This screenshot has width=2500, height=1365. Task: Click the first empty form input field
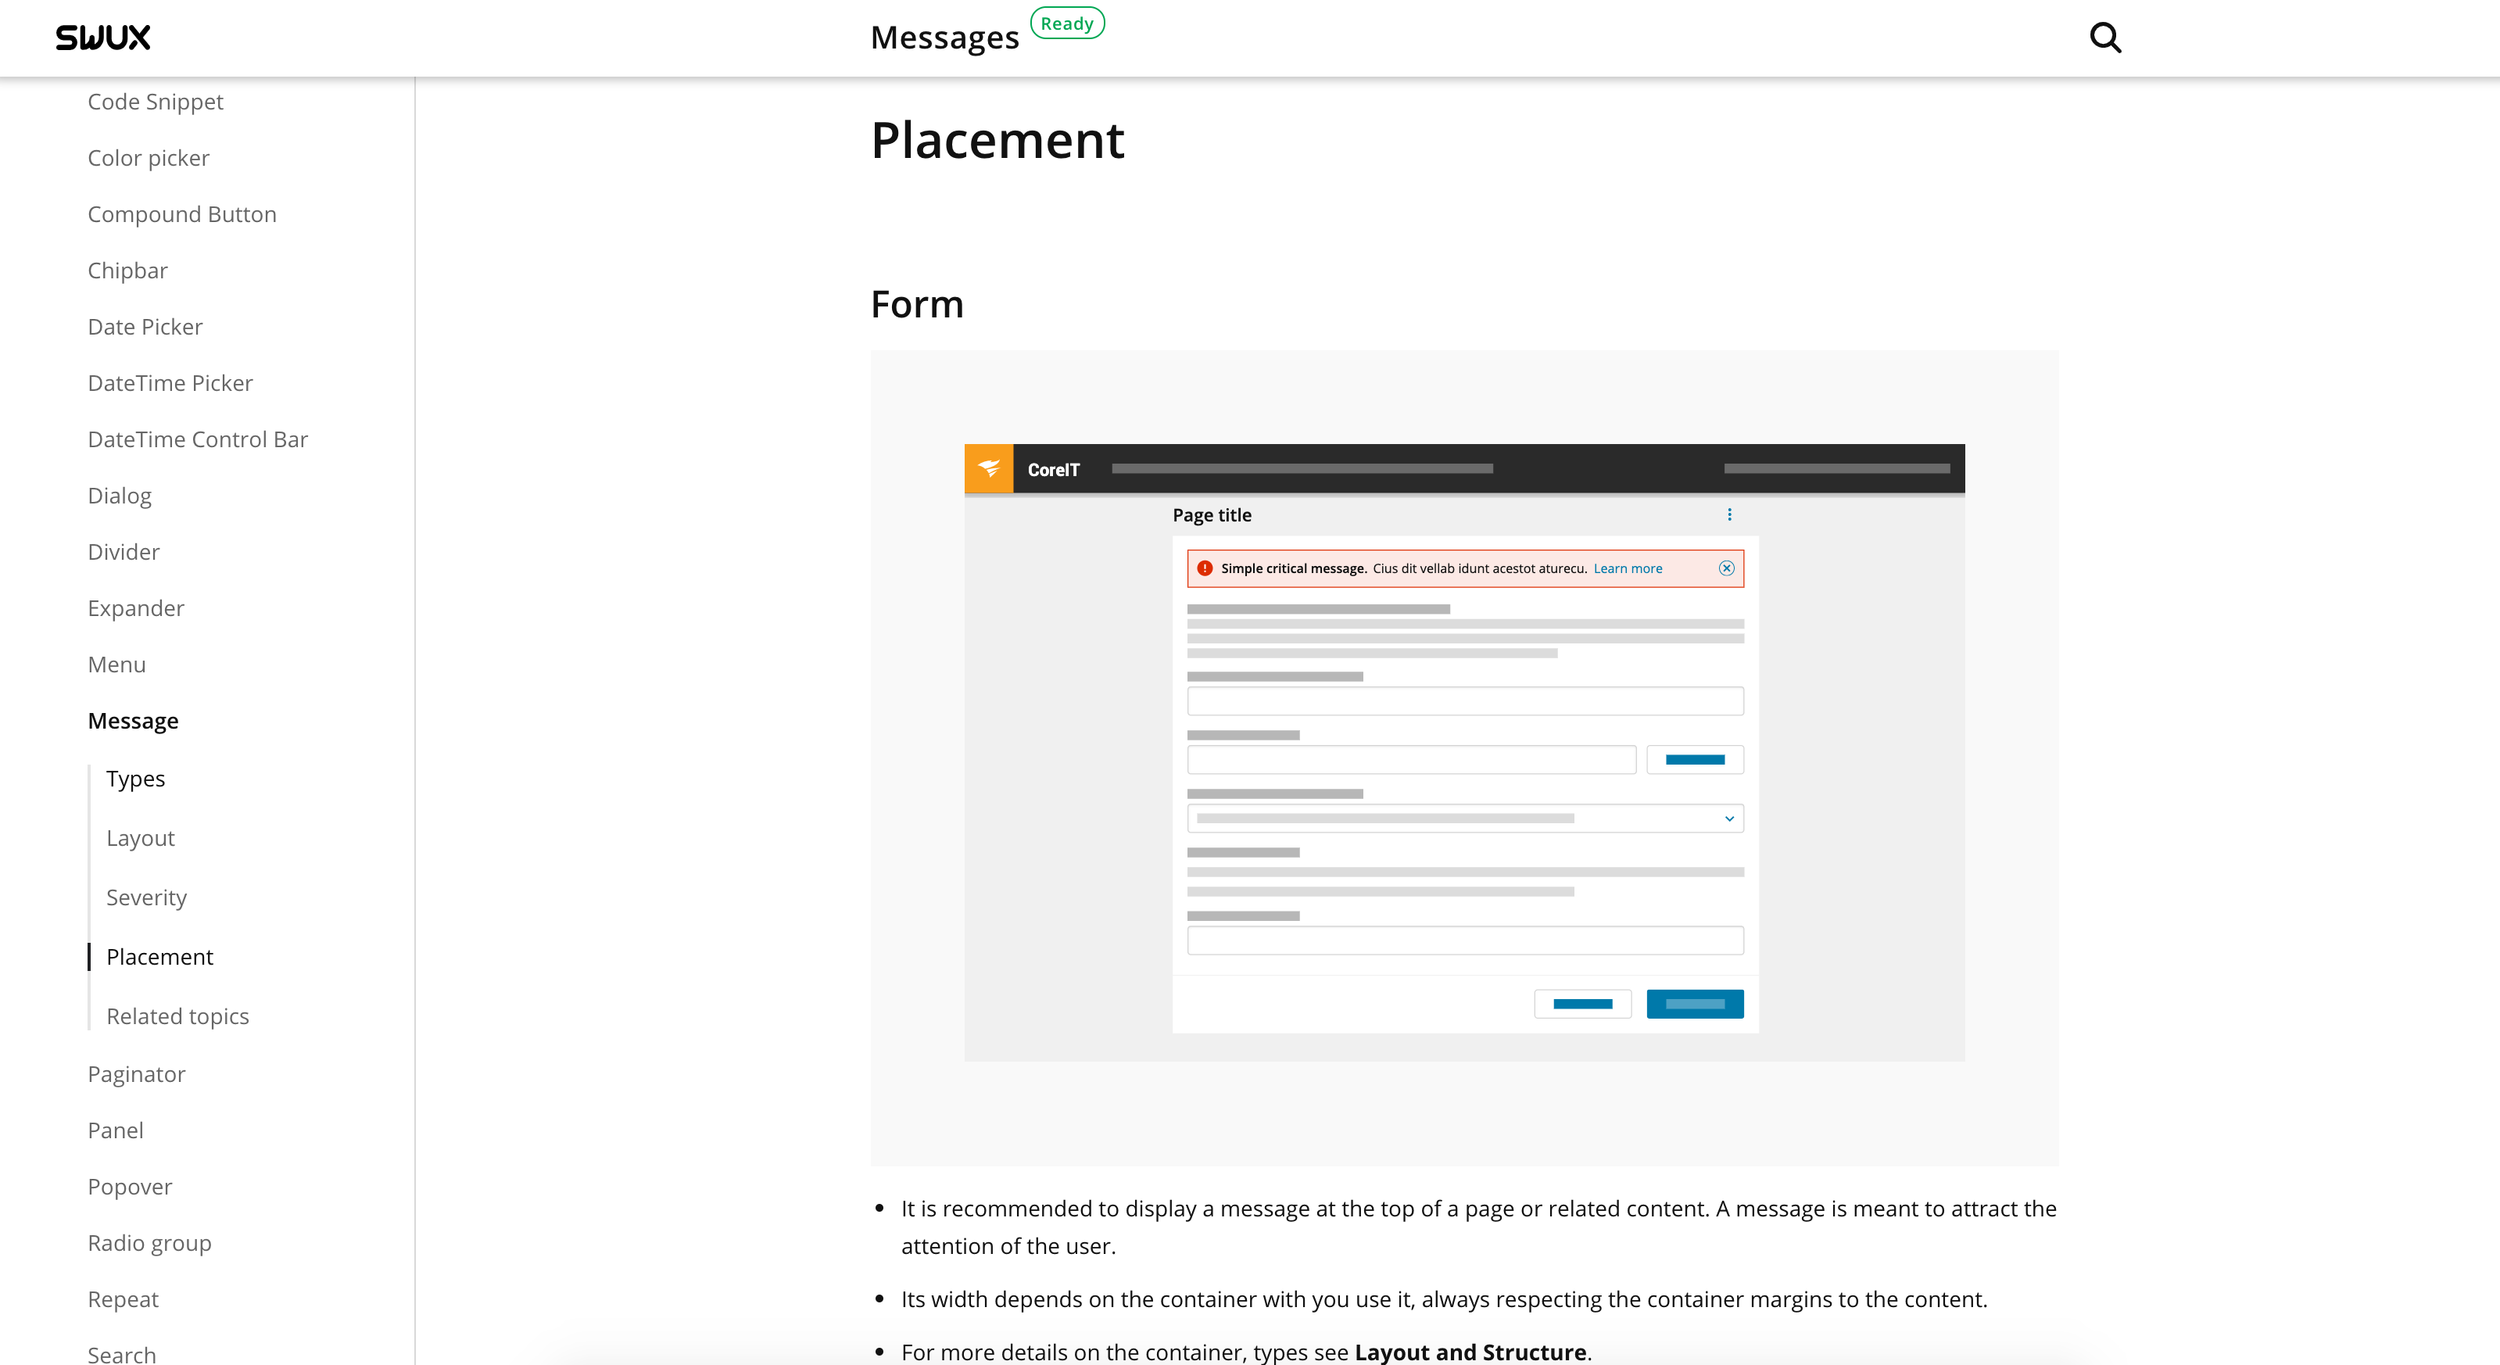click(1464, 701)
